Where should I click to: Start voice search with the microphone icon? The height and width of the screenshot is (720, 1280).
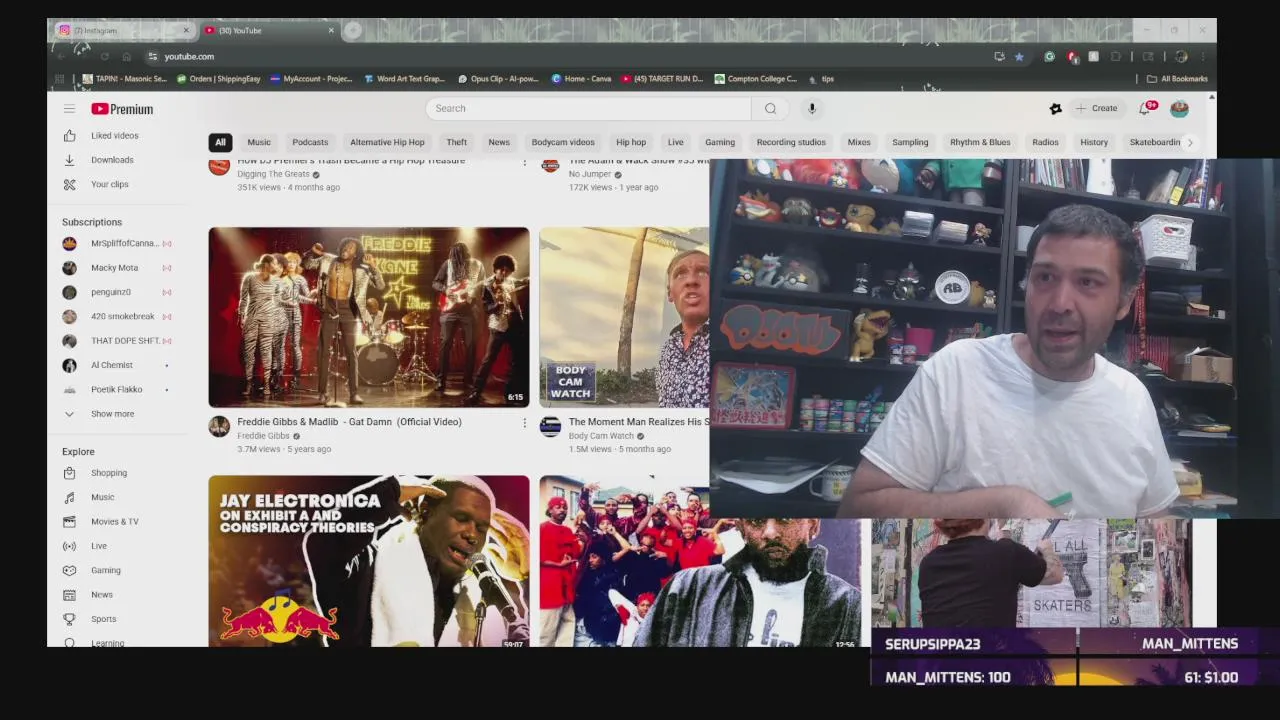click(812, 108)
